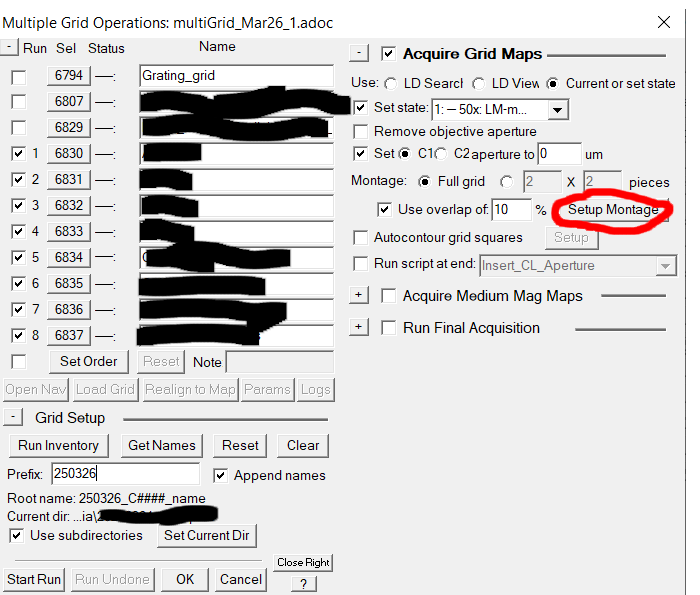Collapse the Acquire Grid Maps section
The height and width of the screenshot is (595, 700).
click(x=359, y=53)
